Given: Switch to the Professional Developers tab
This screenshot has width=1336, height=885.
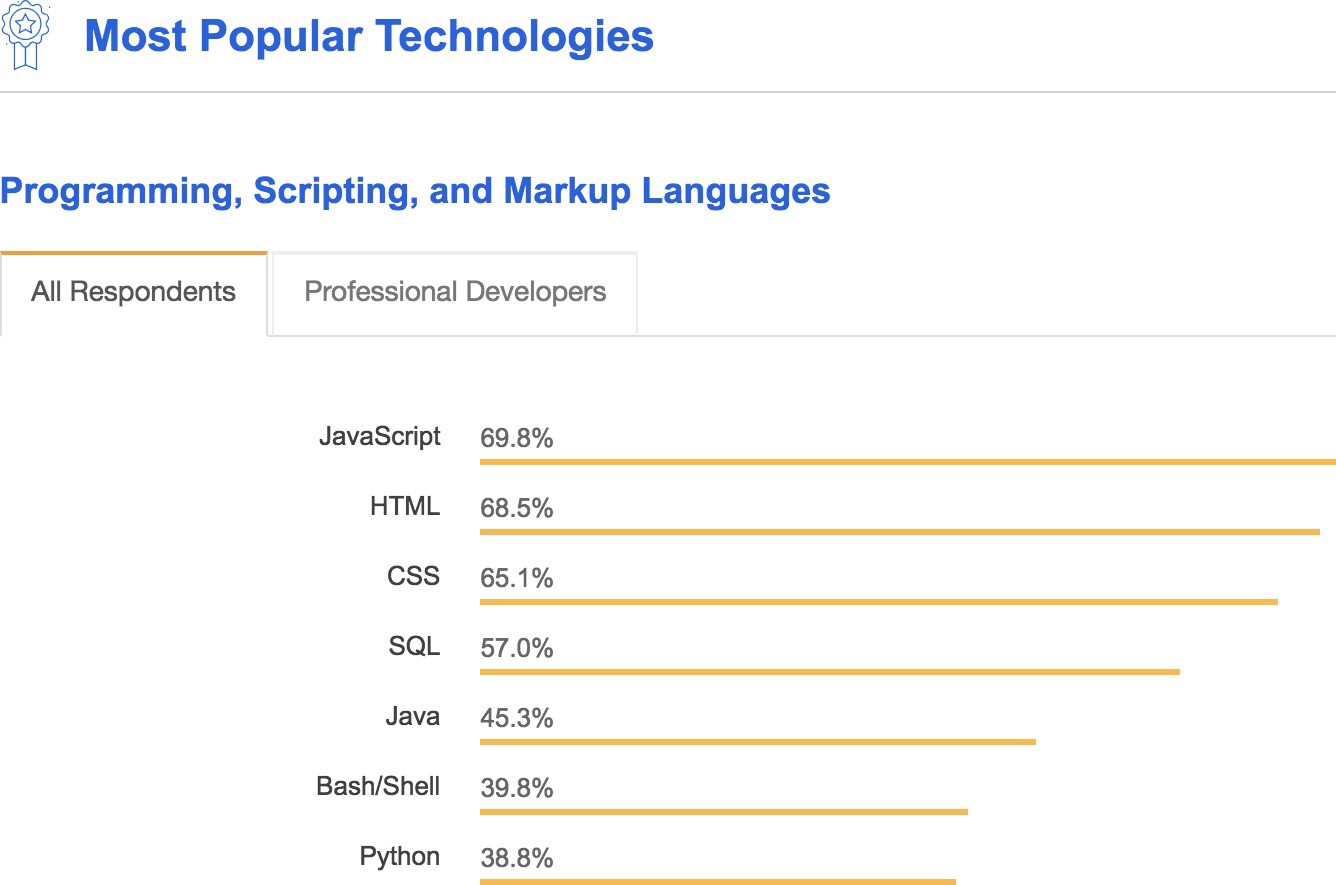Looking at the screenshot, I should coord(455,292).
